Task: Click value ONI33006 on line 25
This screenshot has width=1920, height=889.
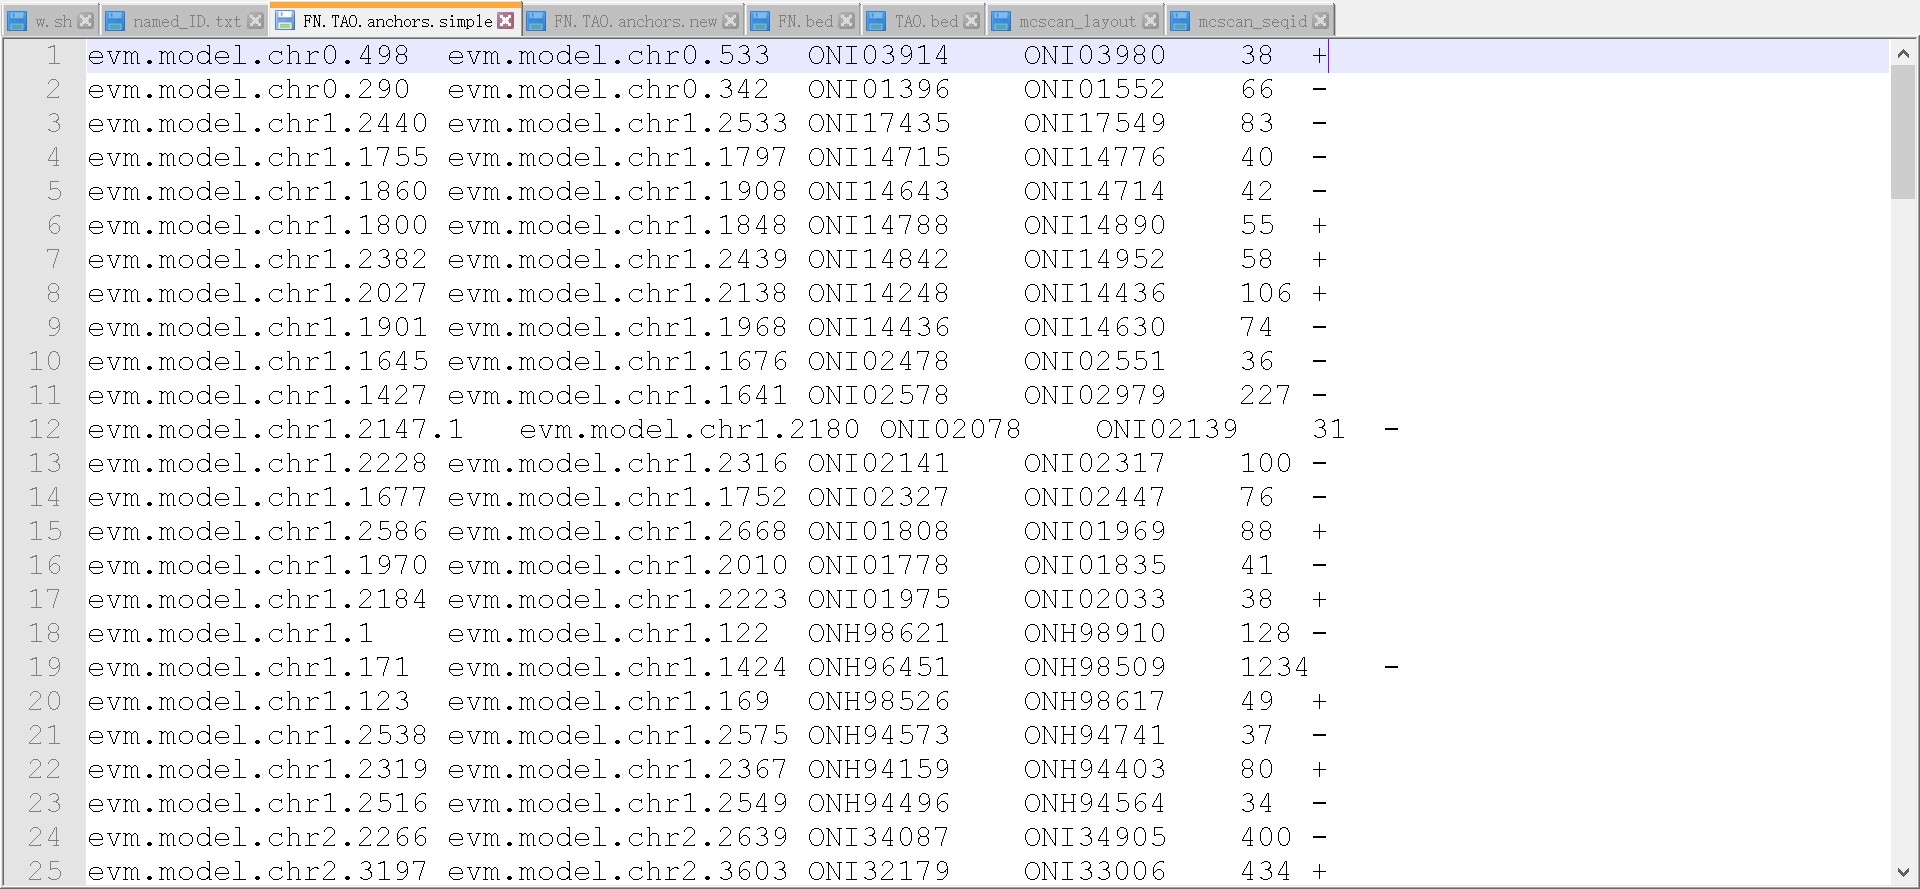Action: pyautogui.click(x=1095, y=871)
